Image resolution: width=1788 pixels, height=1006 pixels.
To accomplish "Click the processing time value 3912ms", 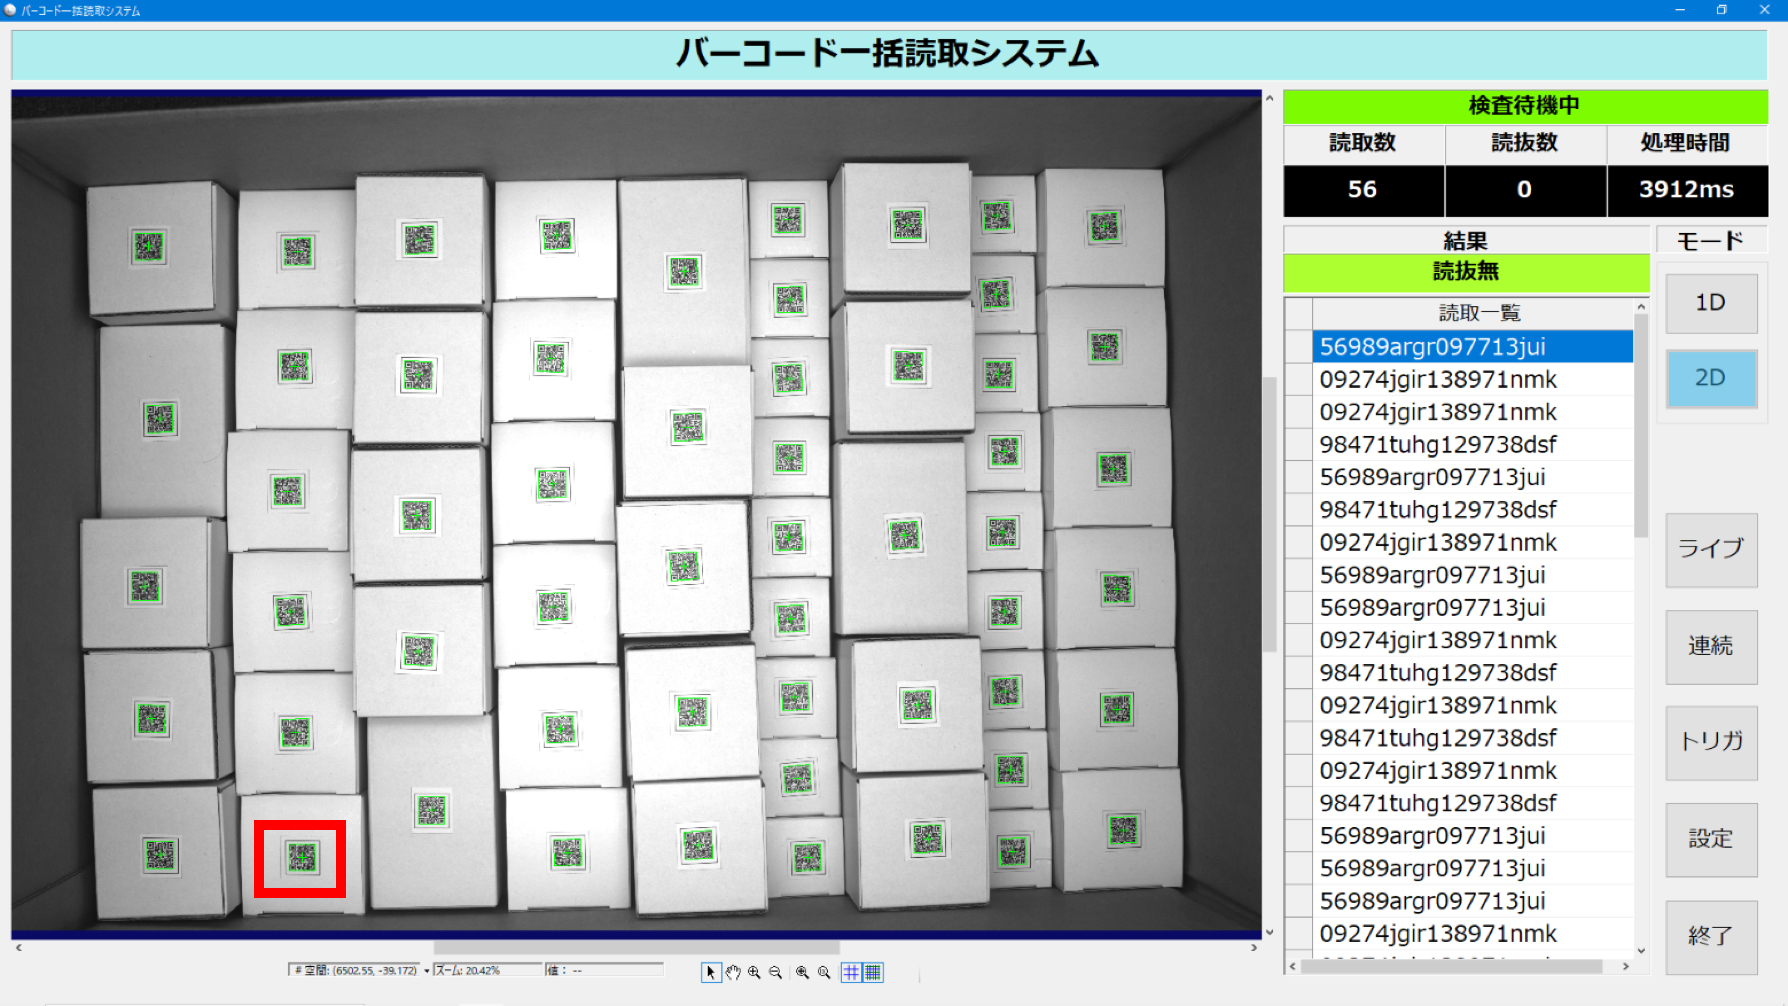I will point(1687,190).
